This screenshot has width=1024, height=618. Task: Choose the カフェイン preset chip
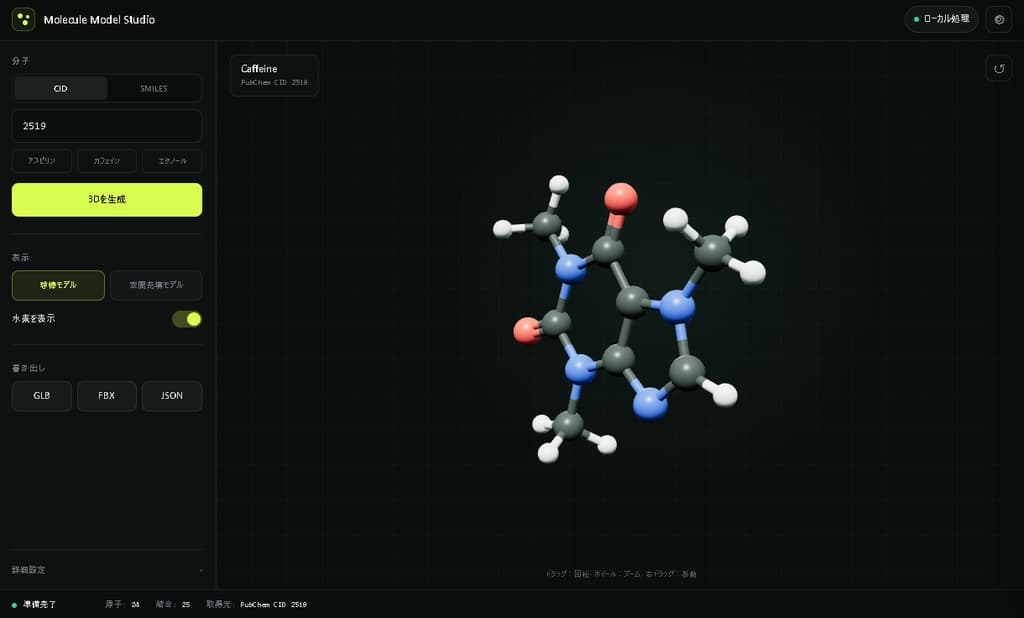click(106, 161)
